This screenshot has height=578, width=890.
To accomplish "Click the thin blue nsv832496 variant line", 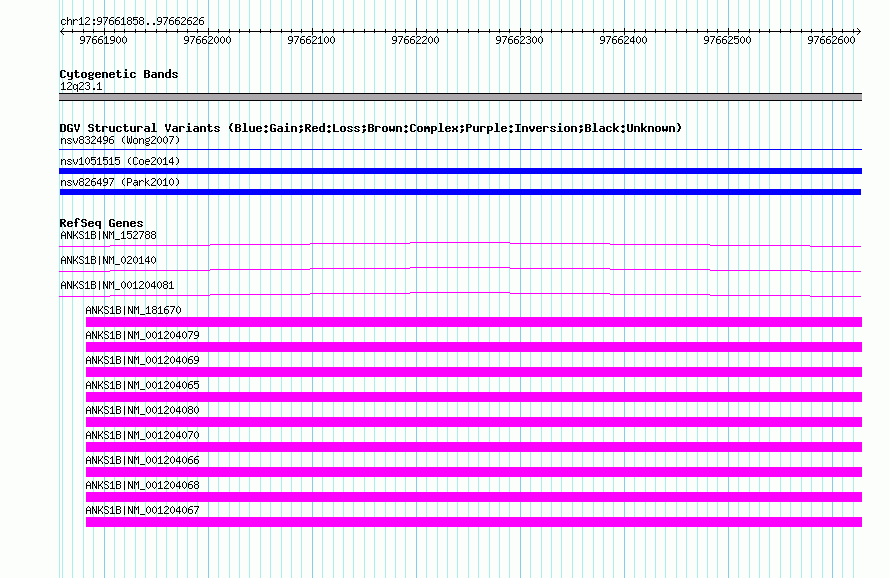I will 460,150.
